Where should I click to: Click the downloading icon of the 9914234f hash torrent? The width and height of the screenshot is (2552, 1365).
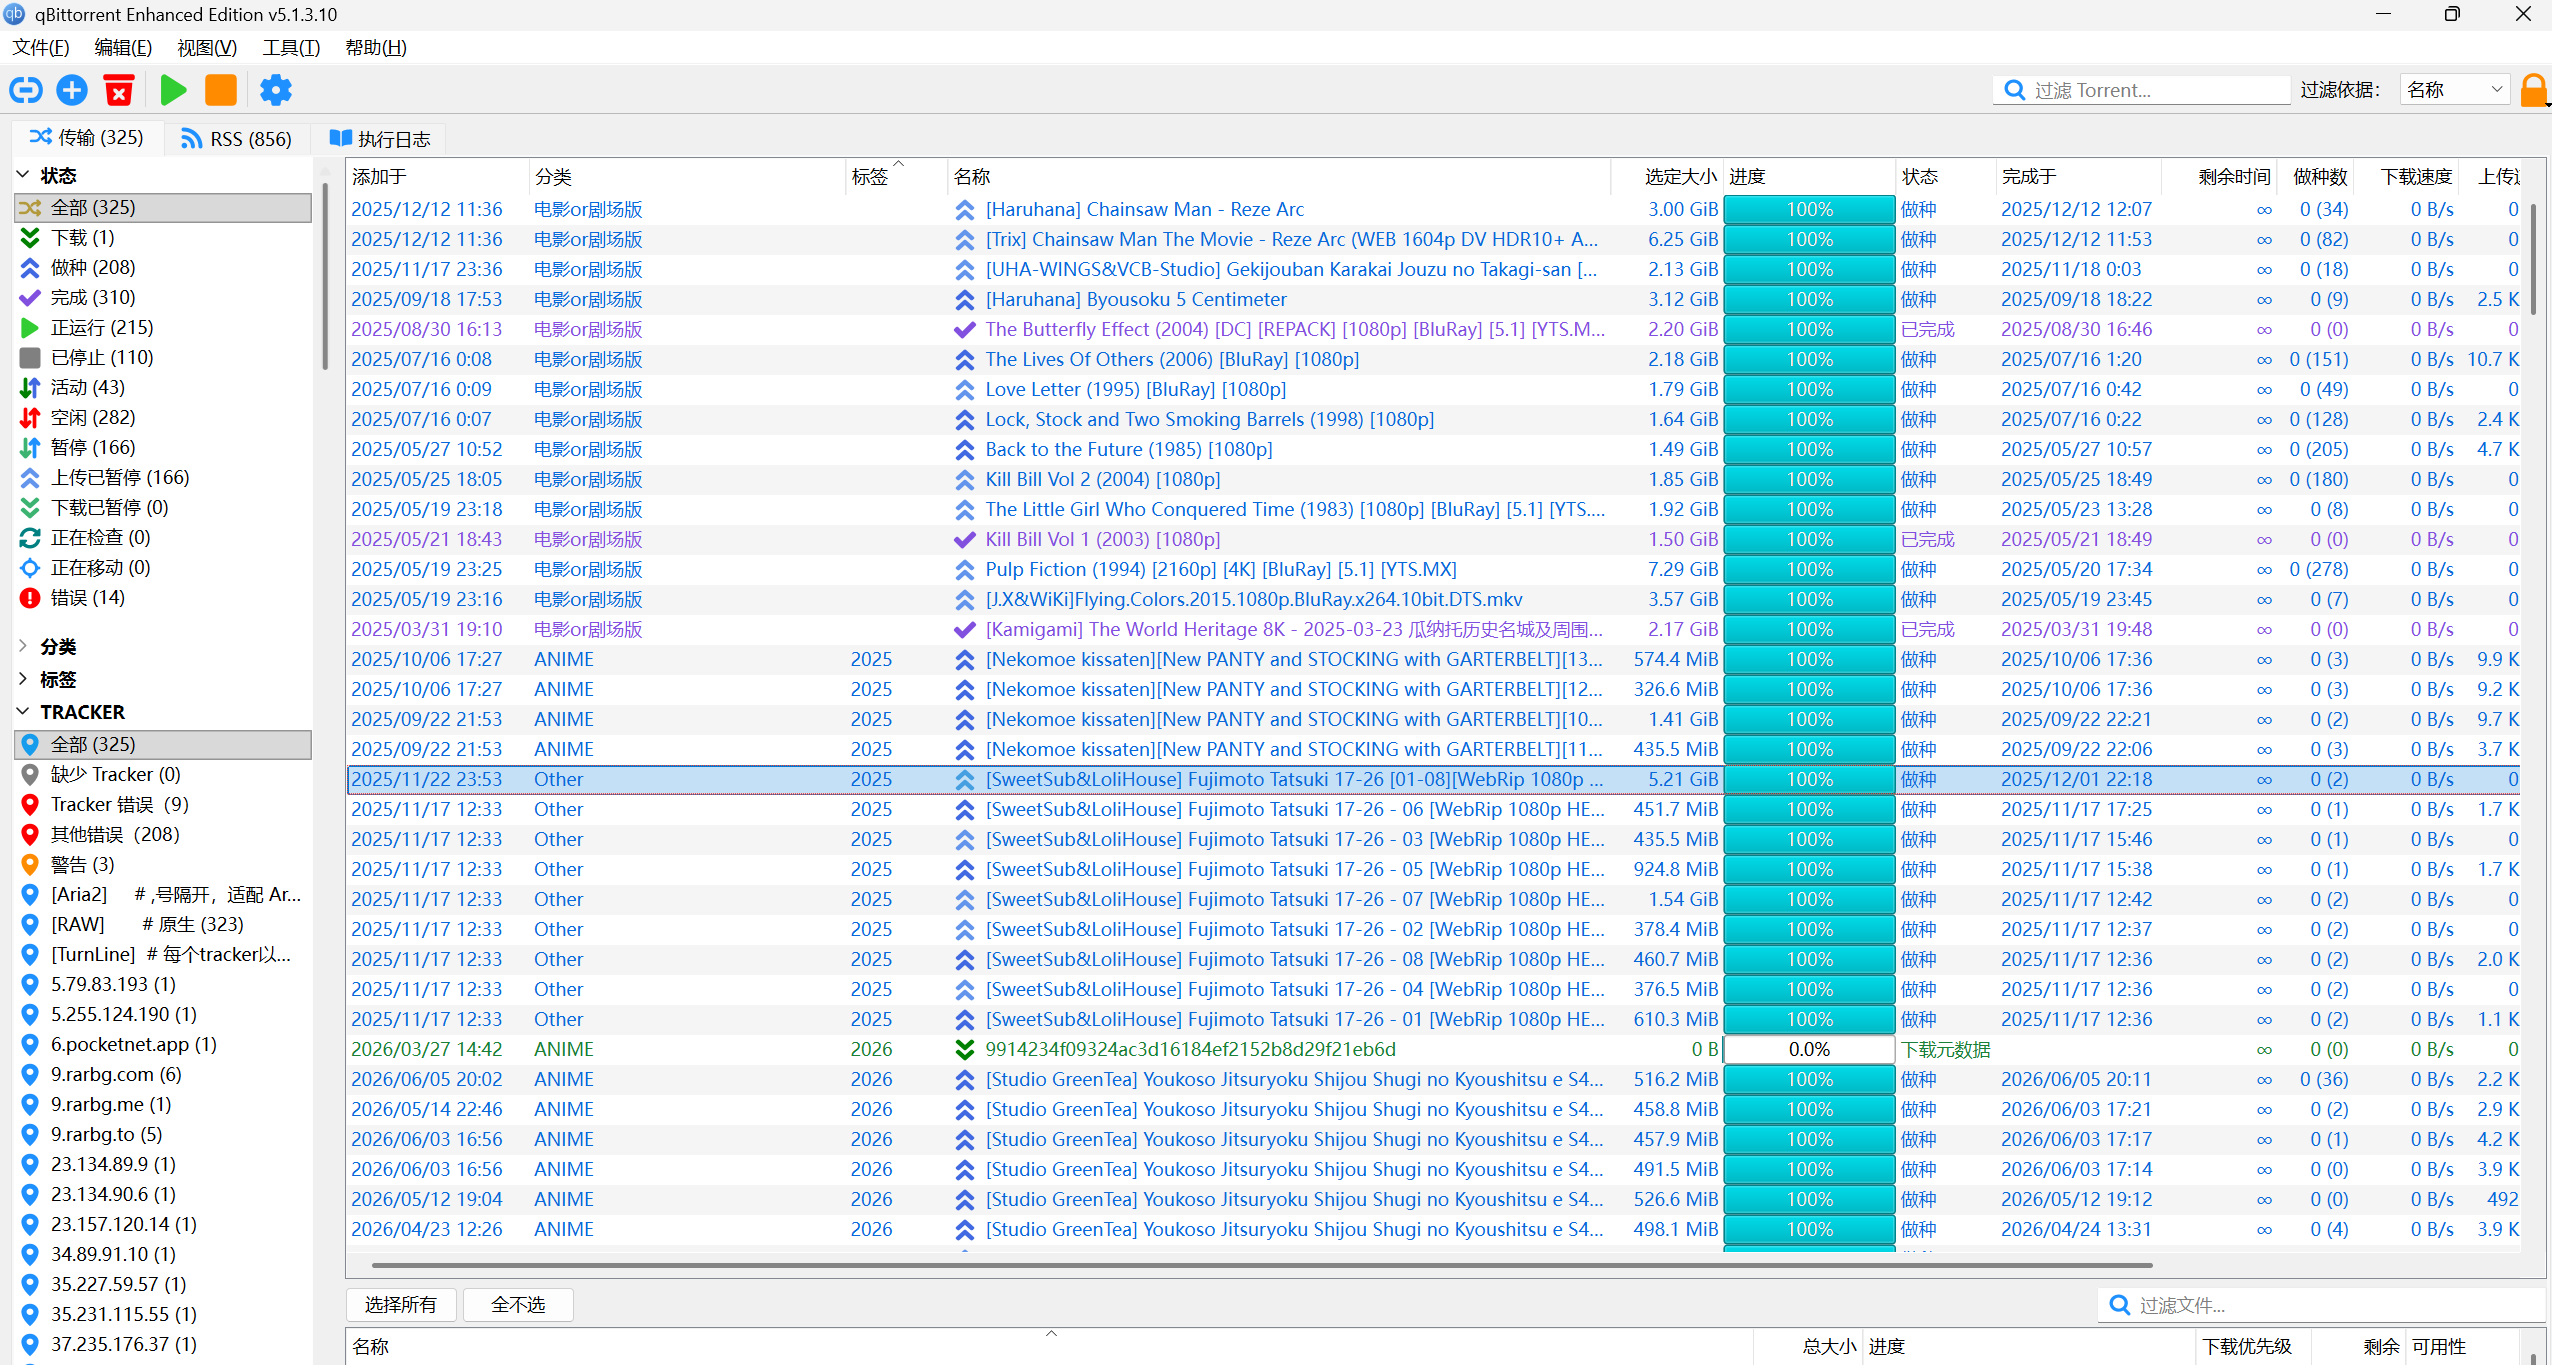tap(964, 1050)
